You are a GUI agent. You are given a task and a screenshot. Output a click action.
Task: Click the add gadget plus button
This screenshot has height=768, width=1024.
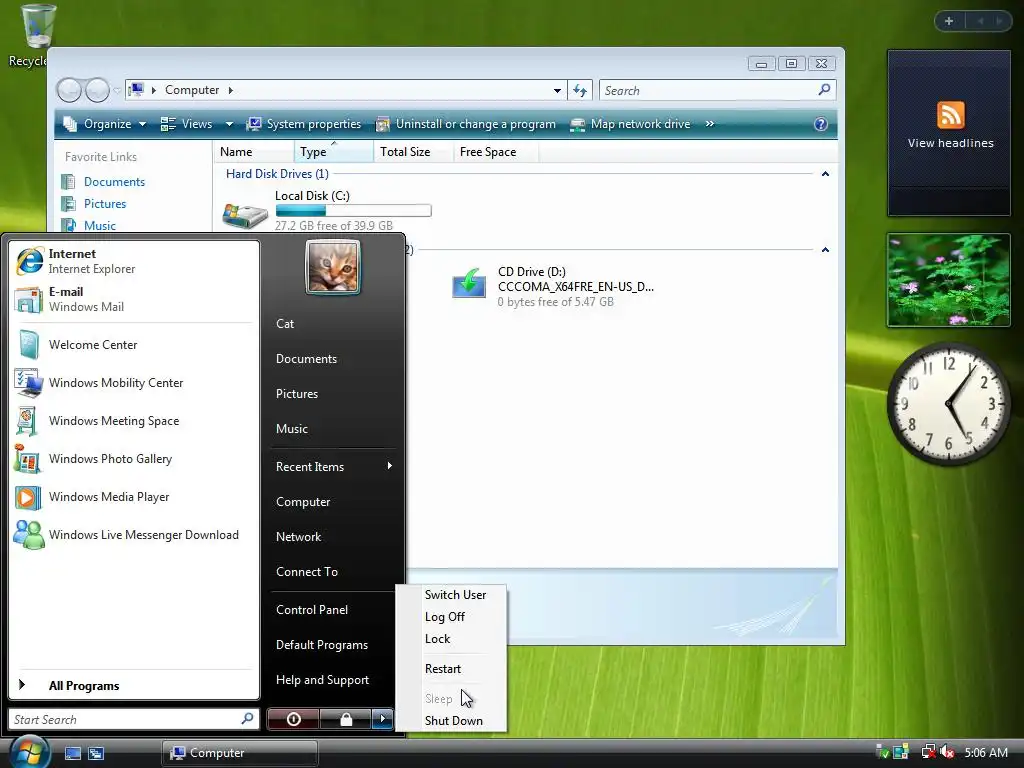[x=949, y=21]
